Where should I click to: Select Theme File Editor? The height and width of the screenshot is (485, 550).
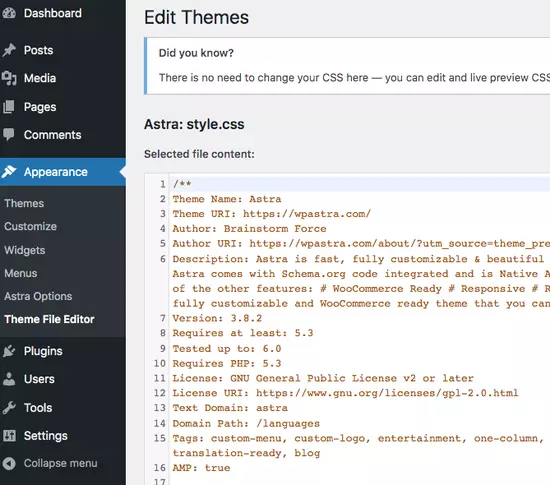[x=49, y=319]
